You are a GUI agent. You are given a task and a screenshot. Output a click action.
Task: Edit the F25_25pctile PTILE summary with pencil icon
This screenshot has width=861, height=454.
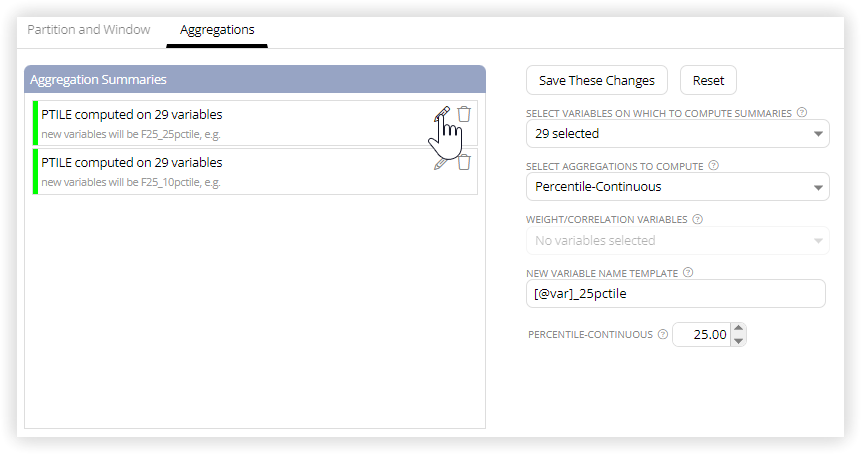click(x=442, y=114)
